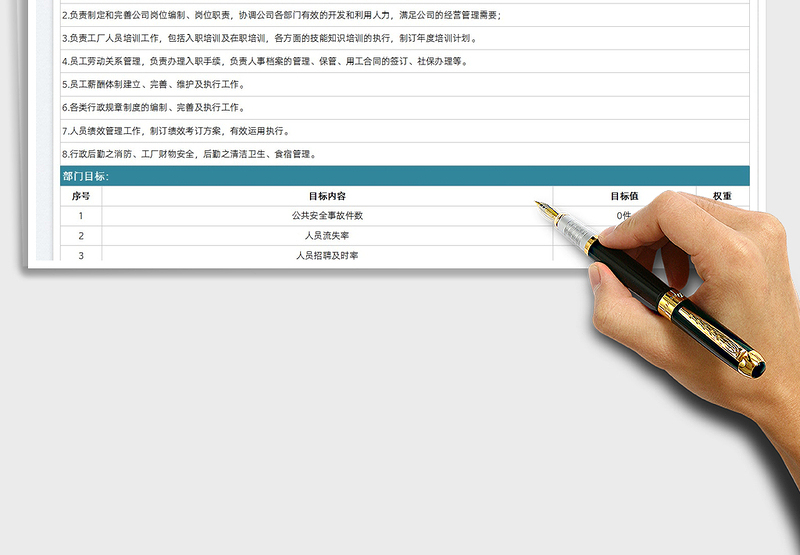800x555 pixels.
Task: Select row 4 beginning '4.员工劳动关系管理'
Action: click(x=405, y=61)
